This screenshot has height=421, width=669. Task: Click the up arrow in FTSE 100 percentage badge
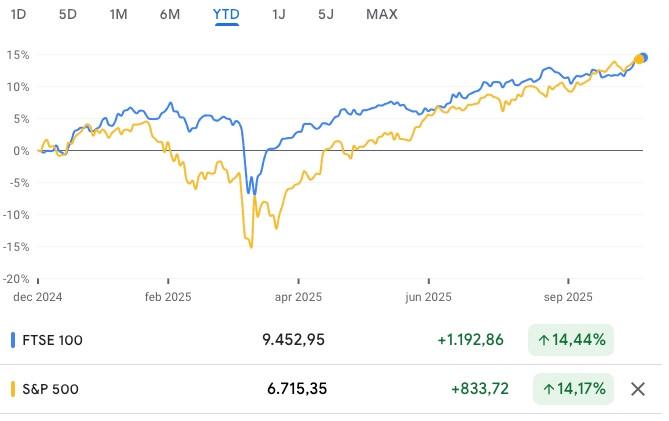544,340
